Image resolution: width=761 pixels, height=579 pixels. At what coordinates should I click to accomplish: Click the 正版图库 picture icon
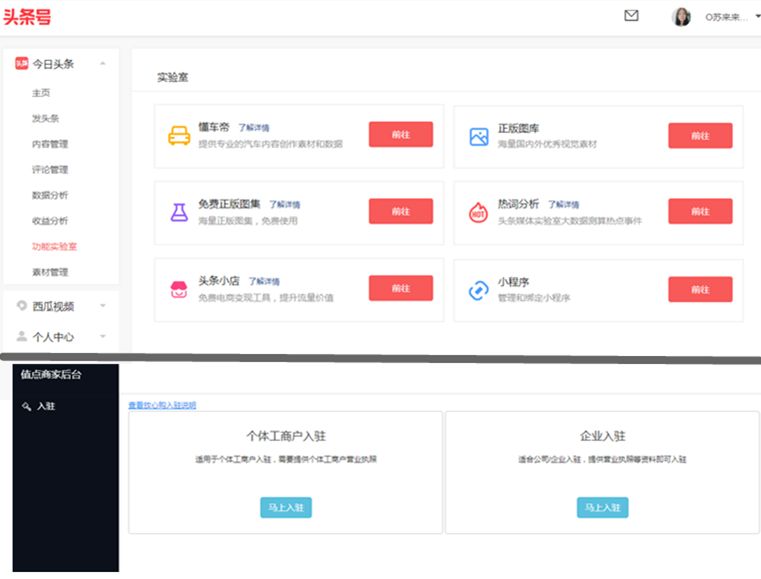[479, 136]
